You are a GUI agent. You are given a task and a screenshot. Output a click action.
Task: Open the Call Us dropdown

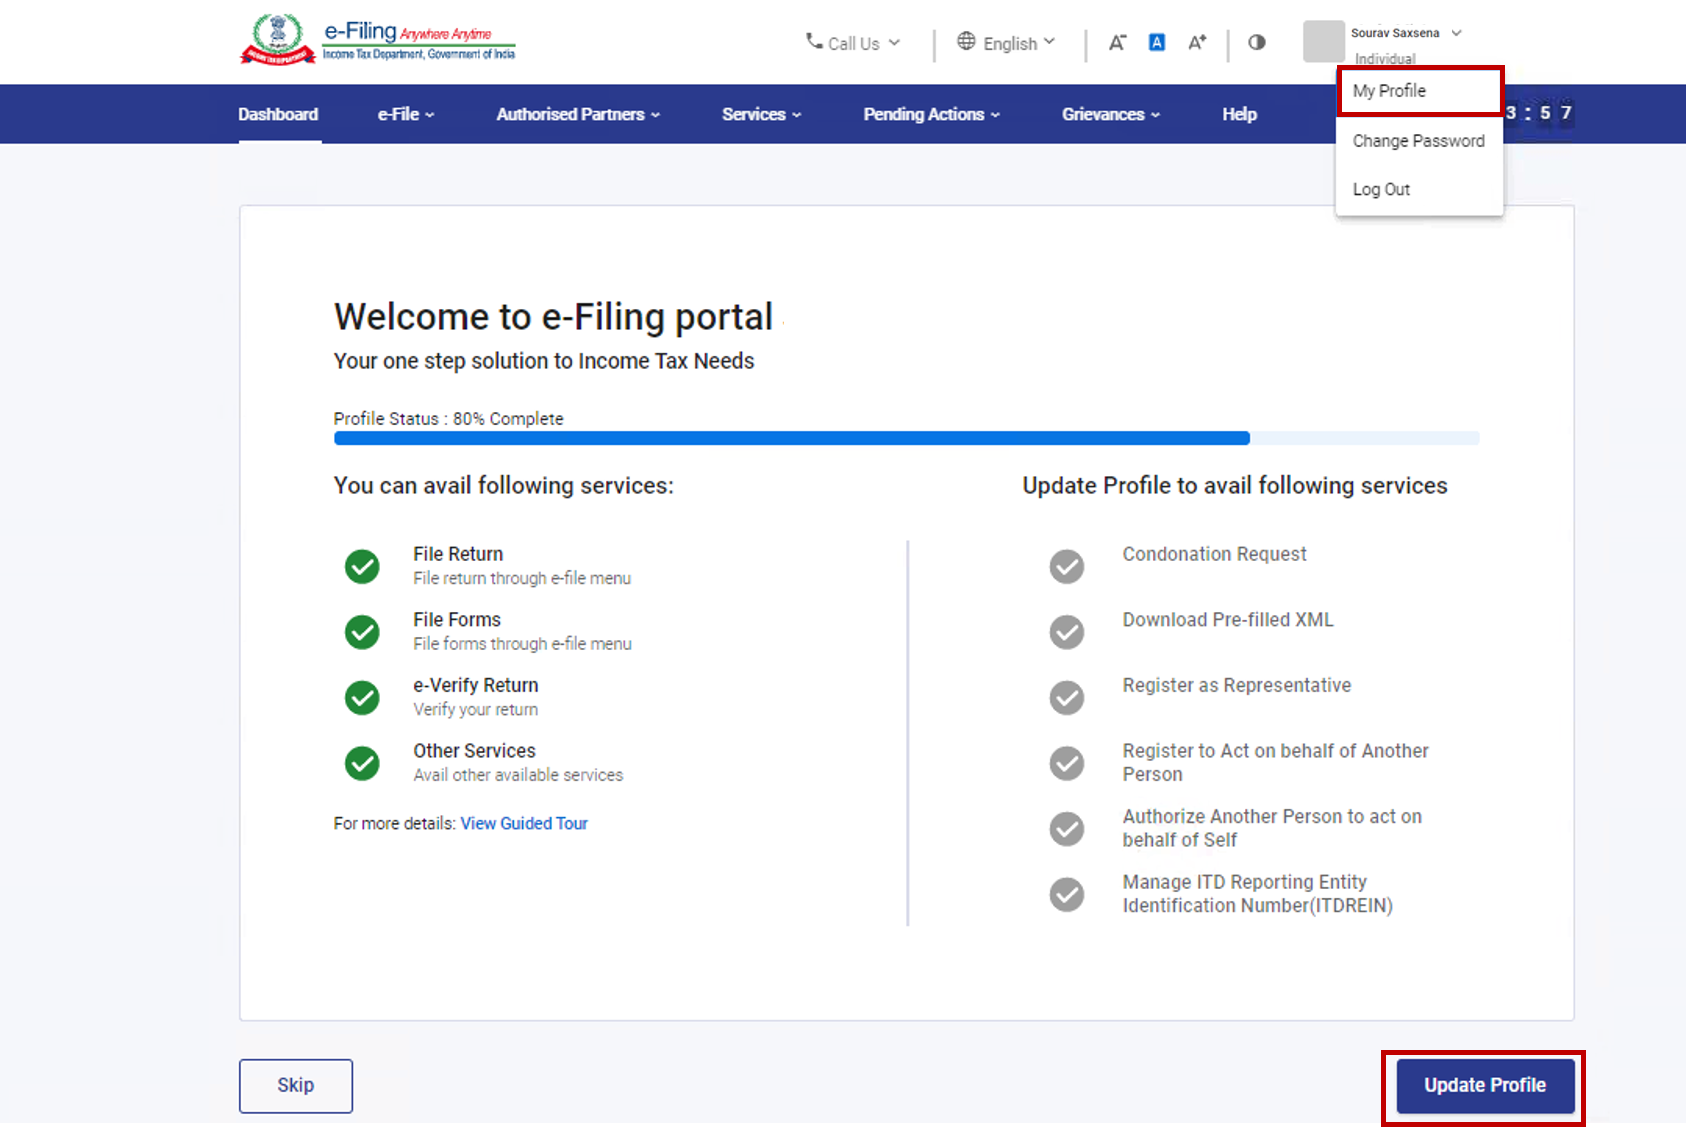point(853,43)
